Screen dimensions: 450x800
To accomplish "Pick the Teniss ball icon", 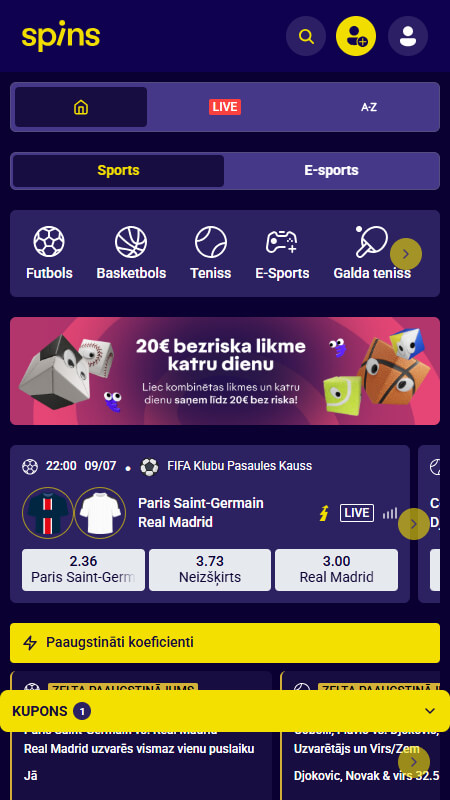I will point(211,242).
